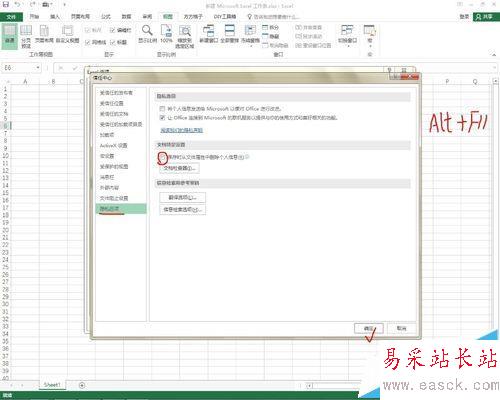The width and height of the screenshot is (500, 400).
Task: Open the privacy statement link
Action: pos(182,130)
